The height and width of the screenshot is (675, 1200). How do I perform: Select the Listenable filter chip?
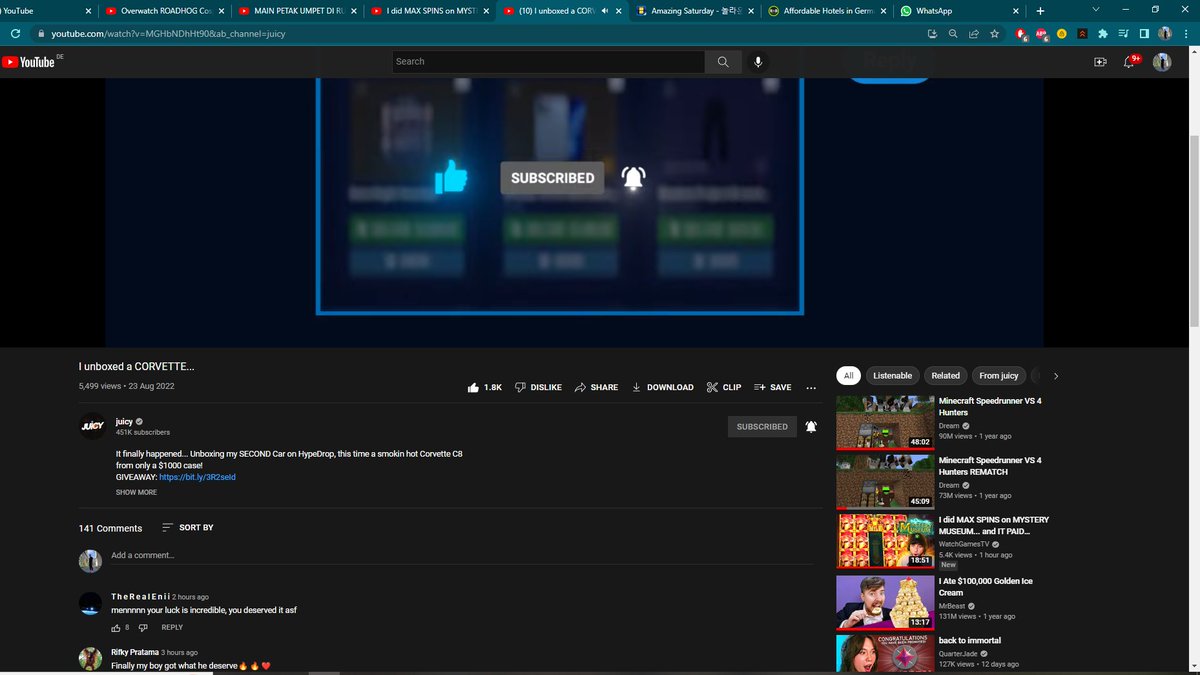(x=892, y=376)
